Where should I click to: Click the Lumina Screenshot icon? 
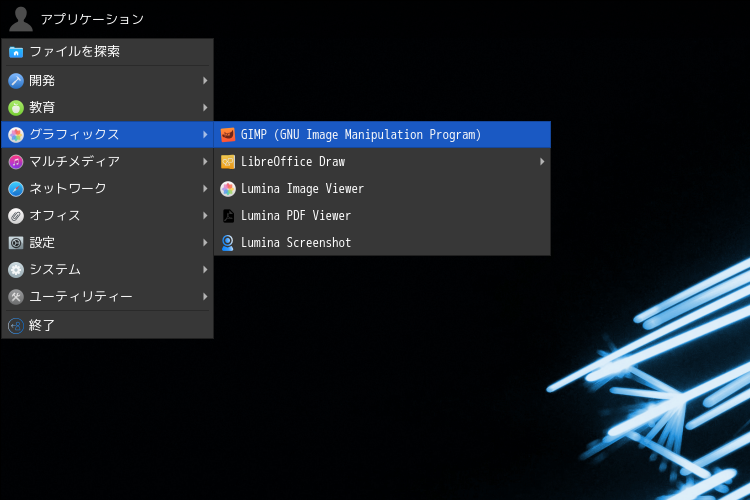(x=228, y=243)
